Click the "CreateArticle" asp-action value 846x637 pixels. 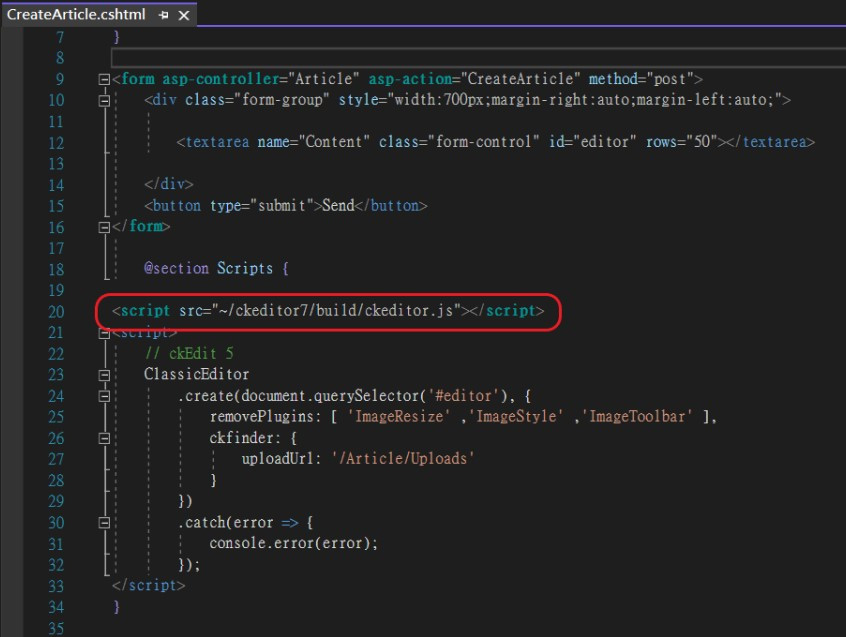[x=520, y=79]
